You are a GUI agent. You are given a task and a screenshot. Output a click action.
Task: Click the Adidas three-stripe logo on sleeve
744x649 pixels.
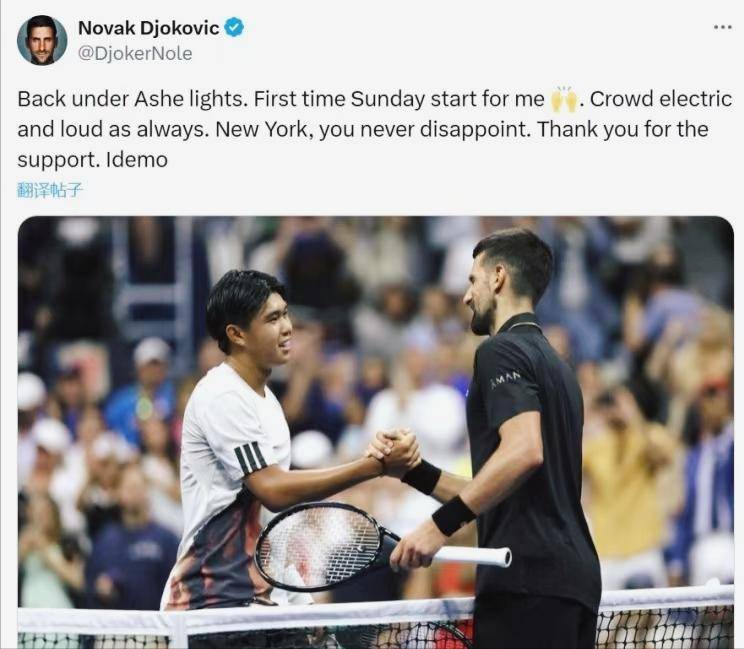[251, 457]
